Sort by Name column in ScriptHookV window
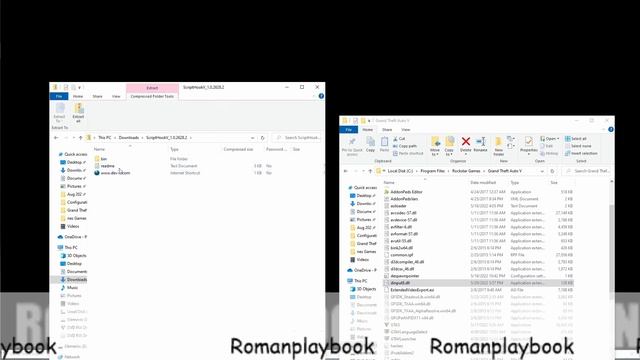Screen dimensions: 640x360 (99, 149)
